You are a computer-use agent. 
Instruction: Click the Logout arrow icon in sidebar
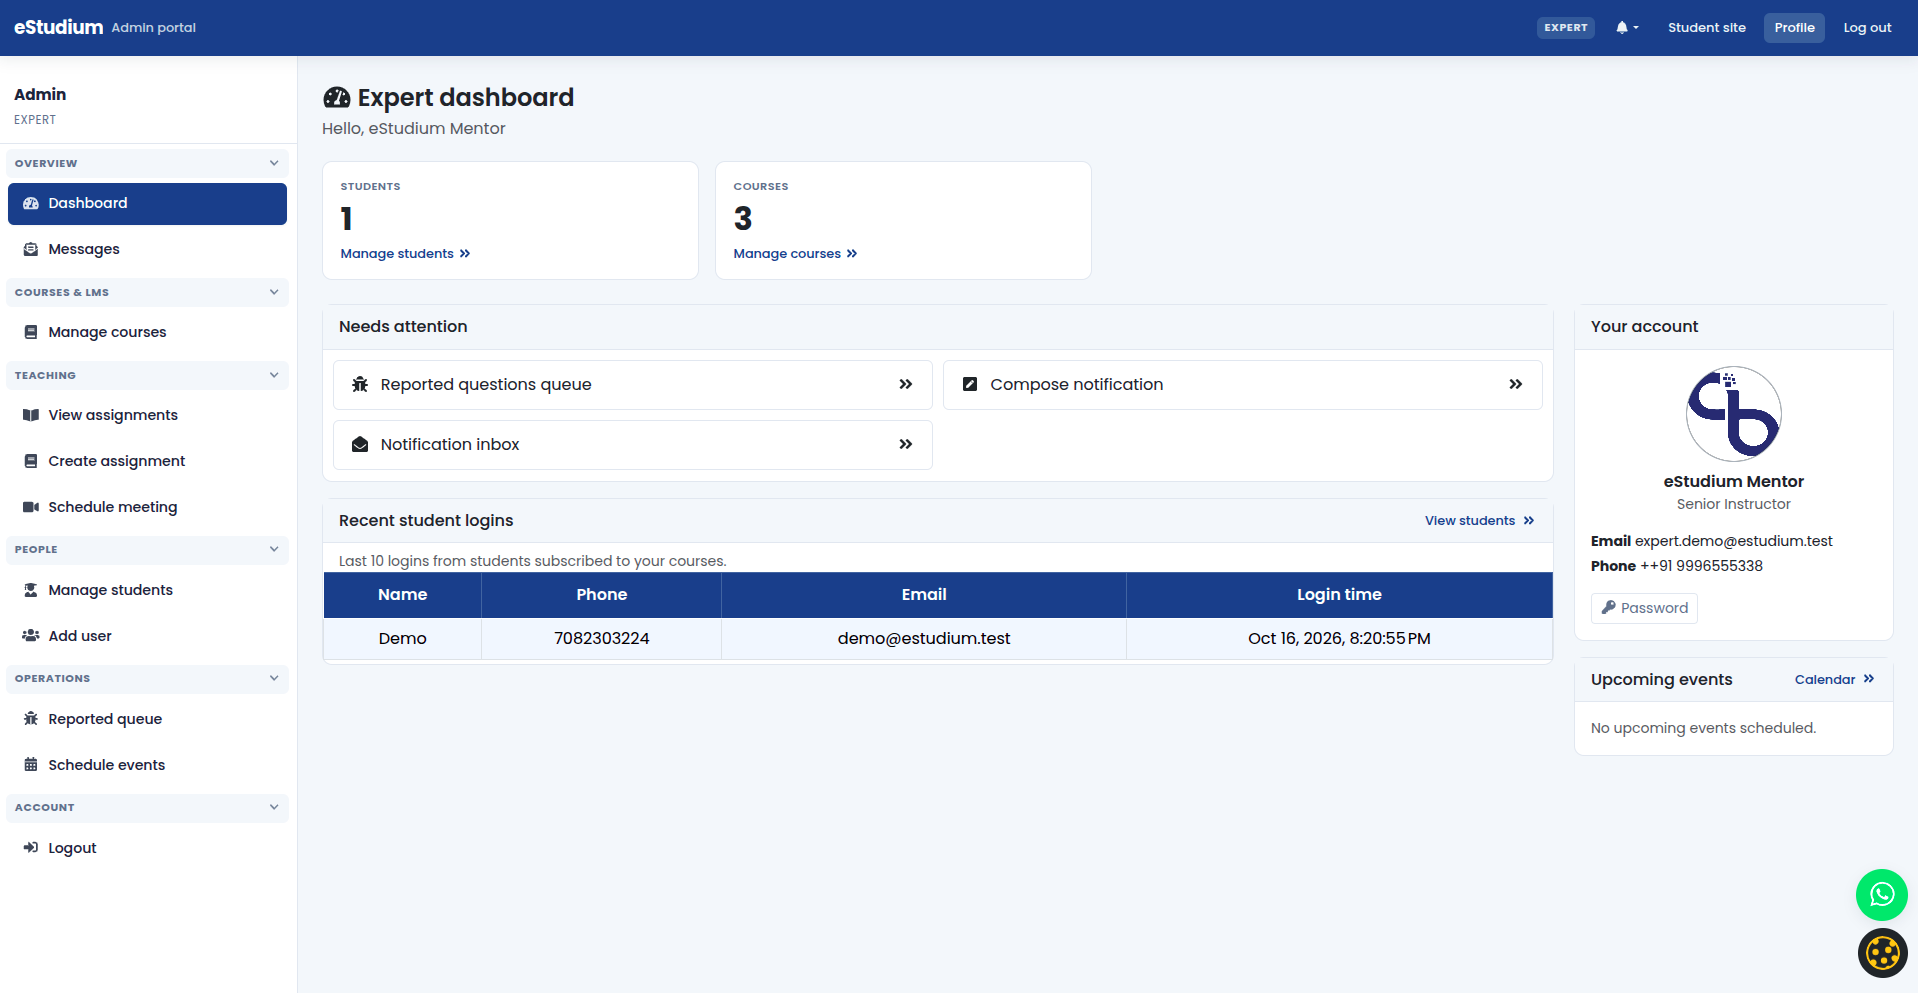[x=31, y=848]
